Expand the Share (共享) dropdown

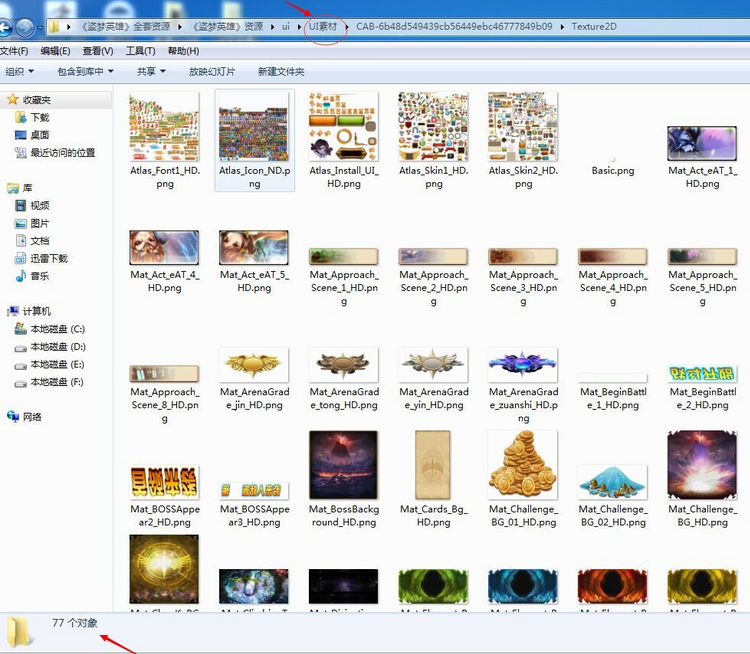[151, 71]
